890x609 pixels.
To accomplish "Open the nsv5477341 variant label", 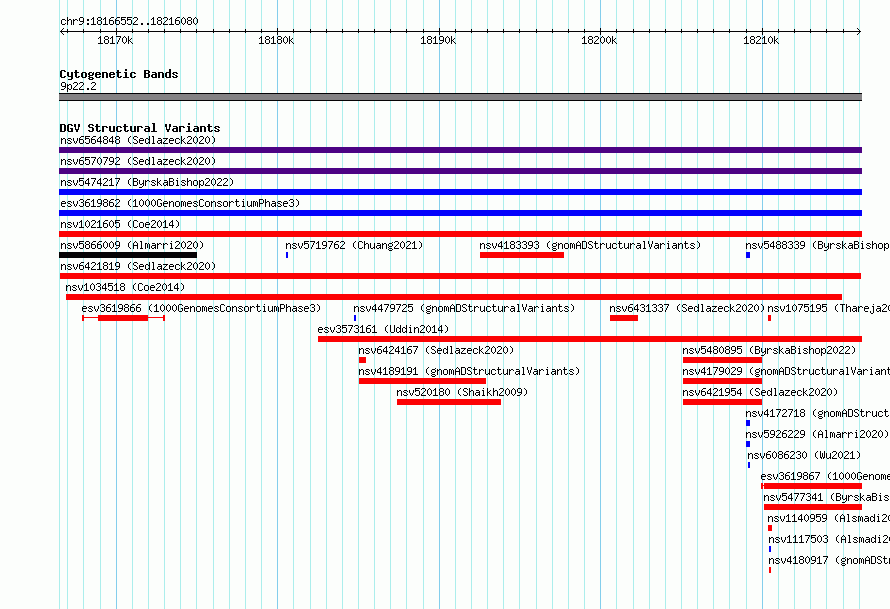I will [x=826, y=497].
